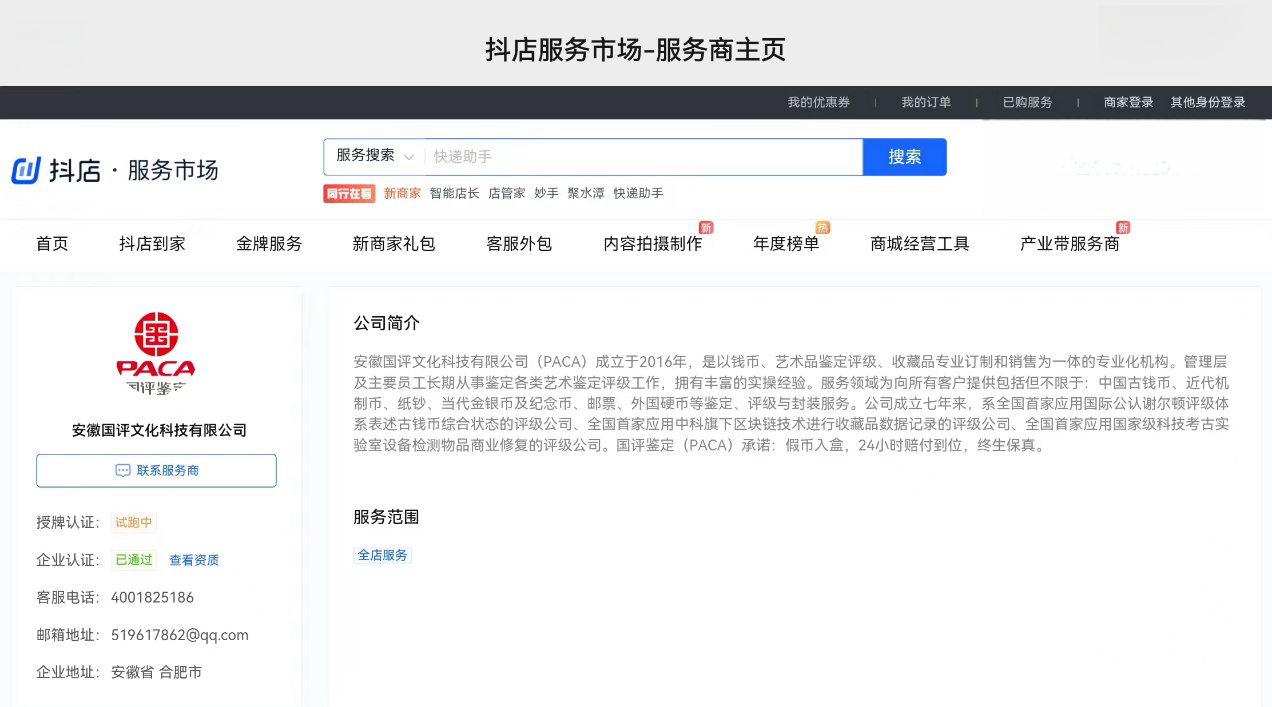Click the 热 badge on 年度榜单
Image resolution: width=1272 pixels, height=707 pixels.
823,228
